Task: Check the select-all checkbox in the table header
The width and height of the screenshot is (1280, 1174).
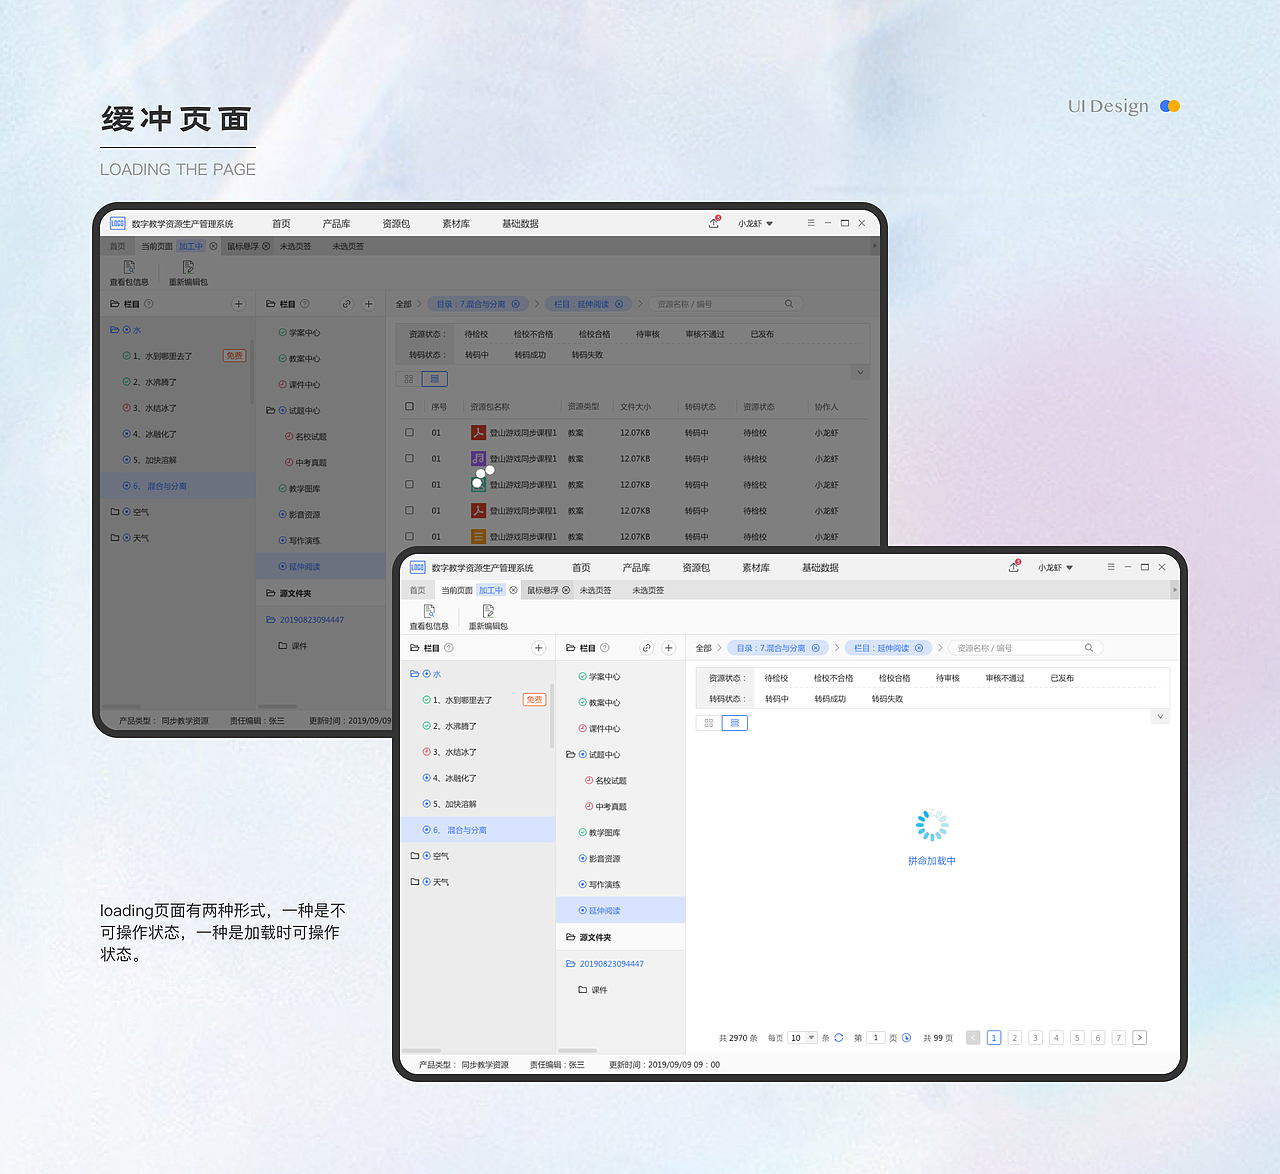Action: [x=410, y=406]
